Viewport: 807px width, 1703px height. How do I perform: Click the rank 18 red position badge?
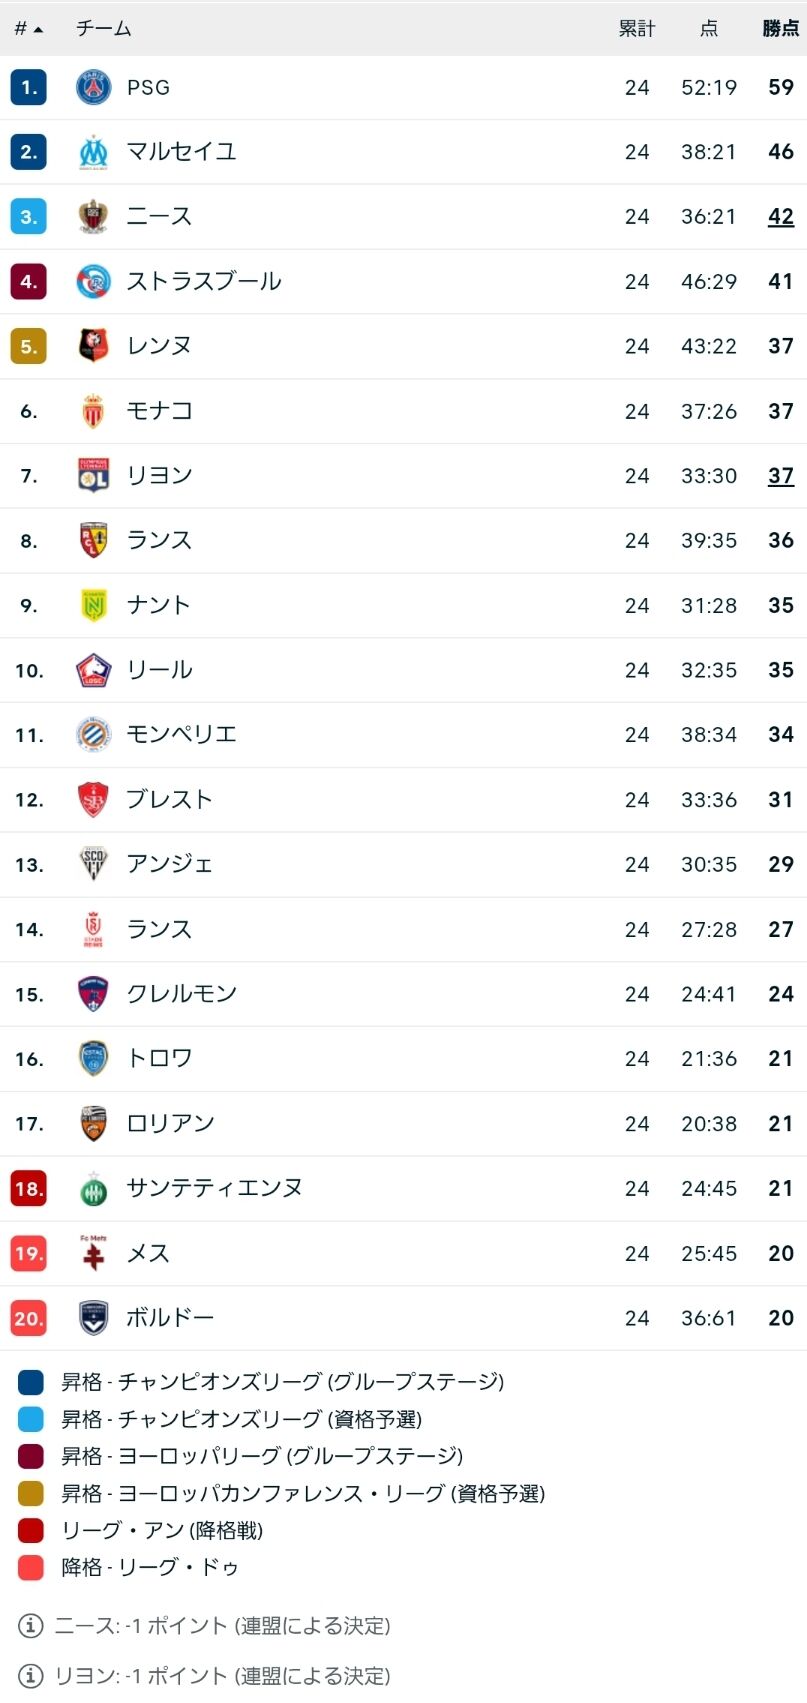pos(28,1188)
